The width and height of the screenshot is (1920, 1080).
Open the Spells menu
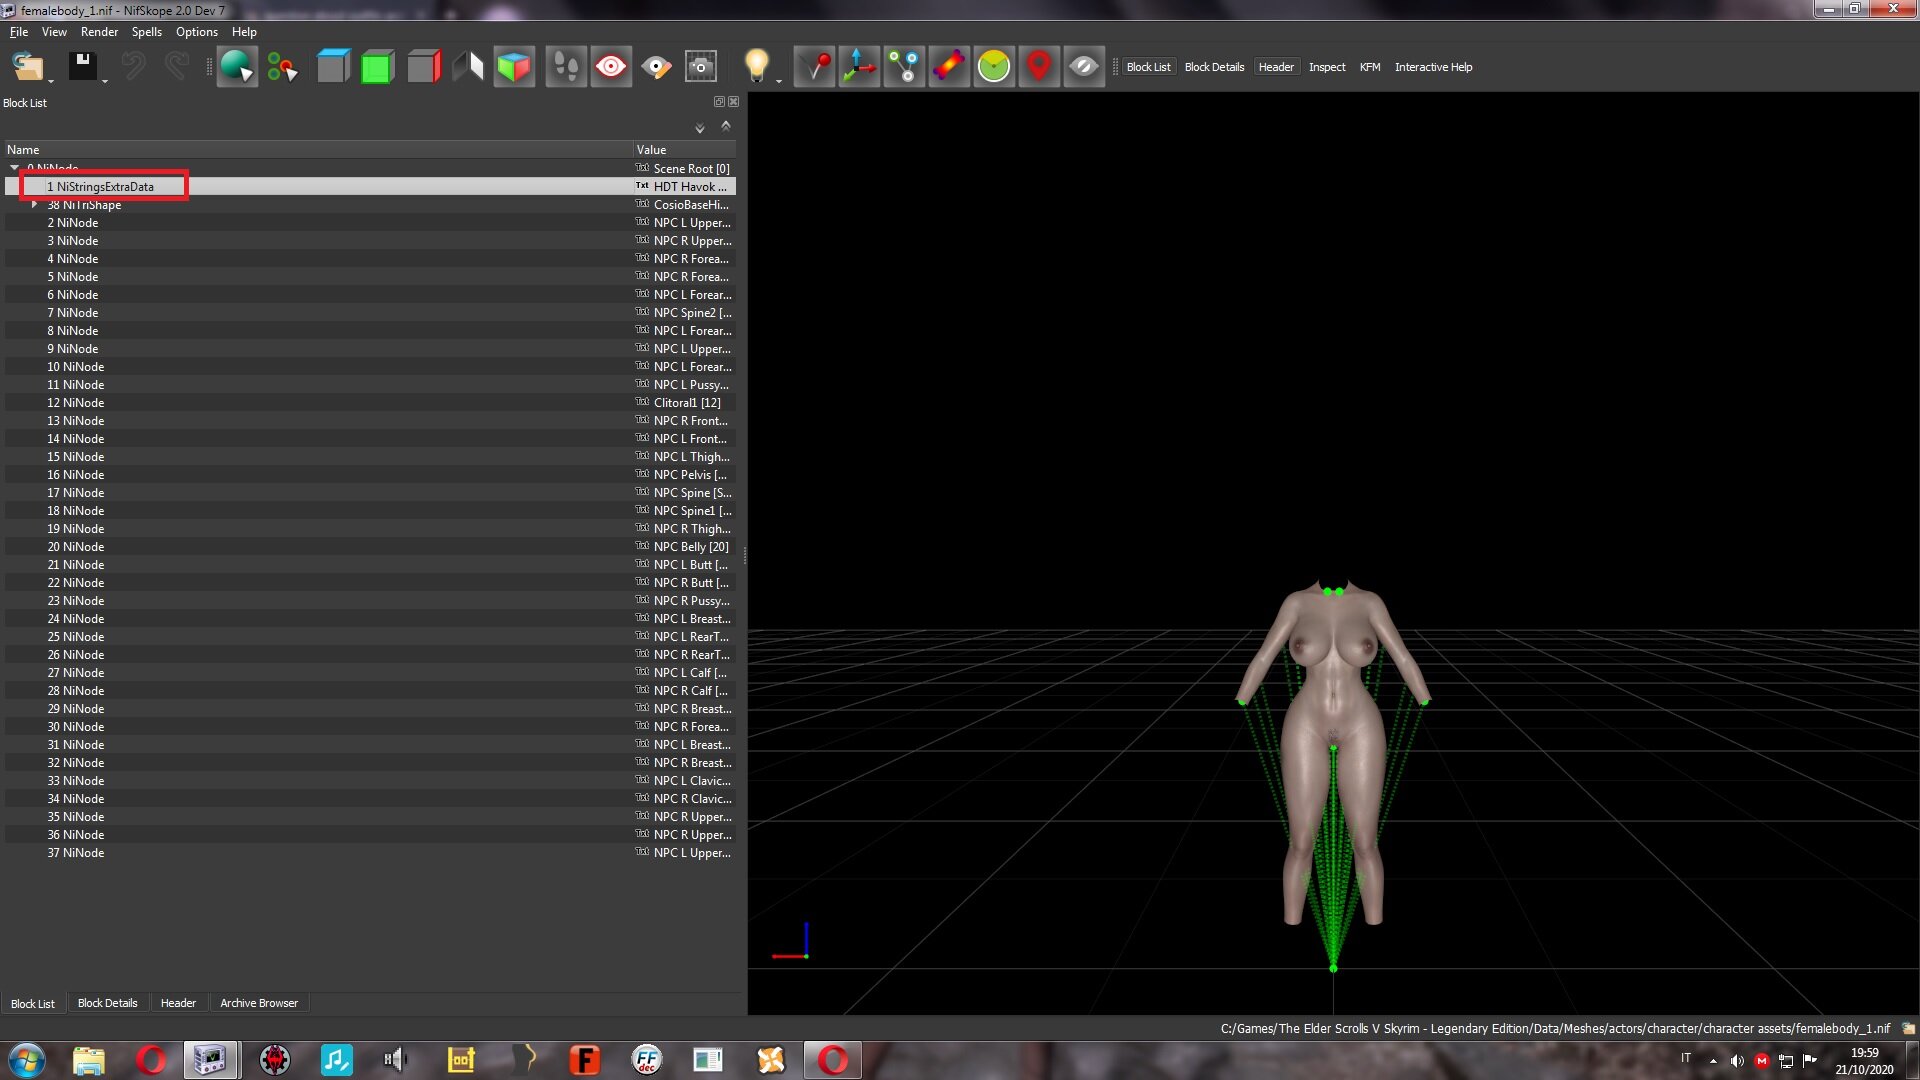click(146, 32)
